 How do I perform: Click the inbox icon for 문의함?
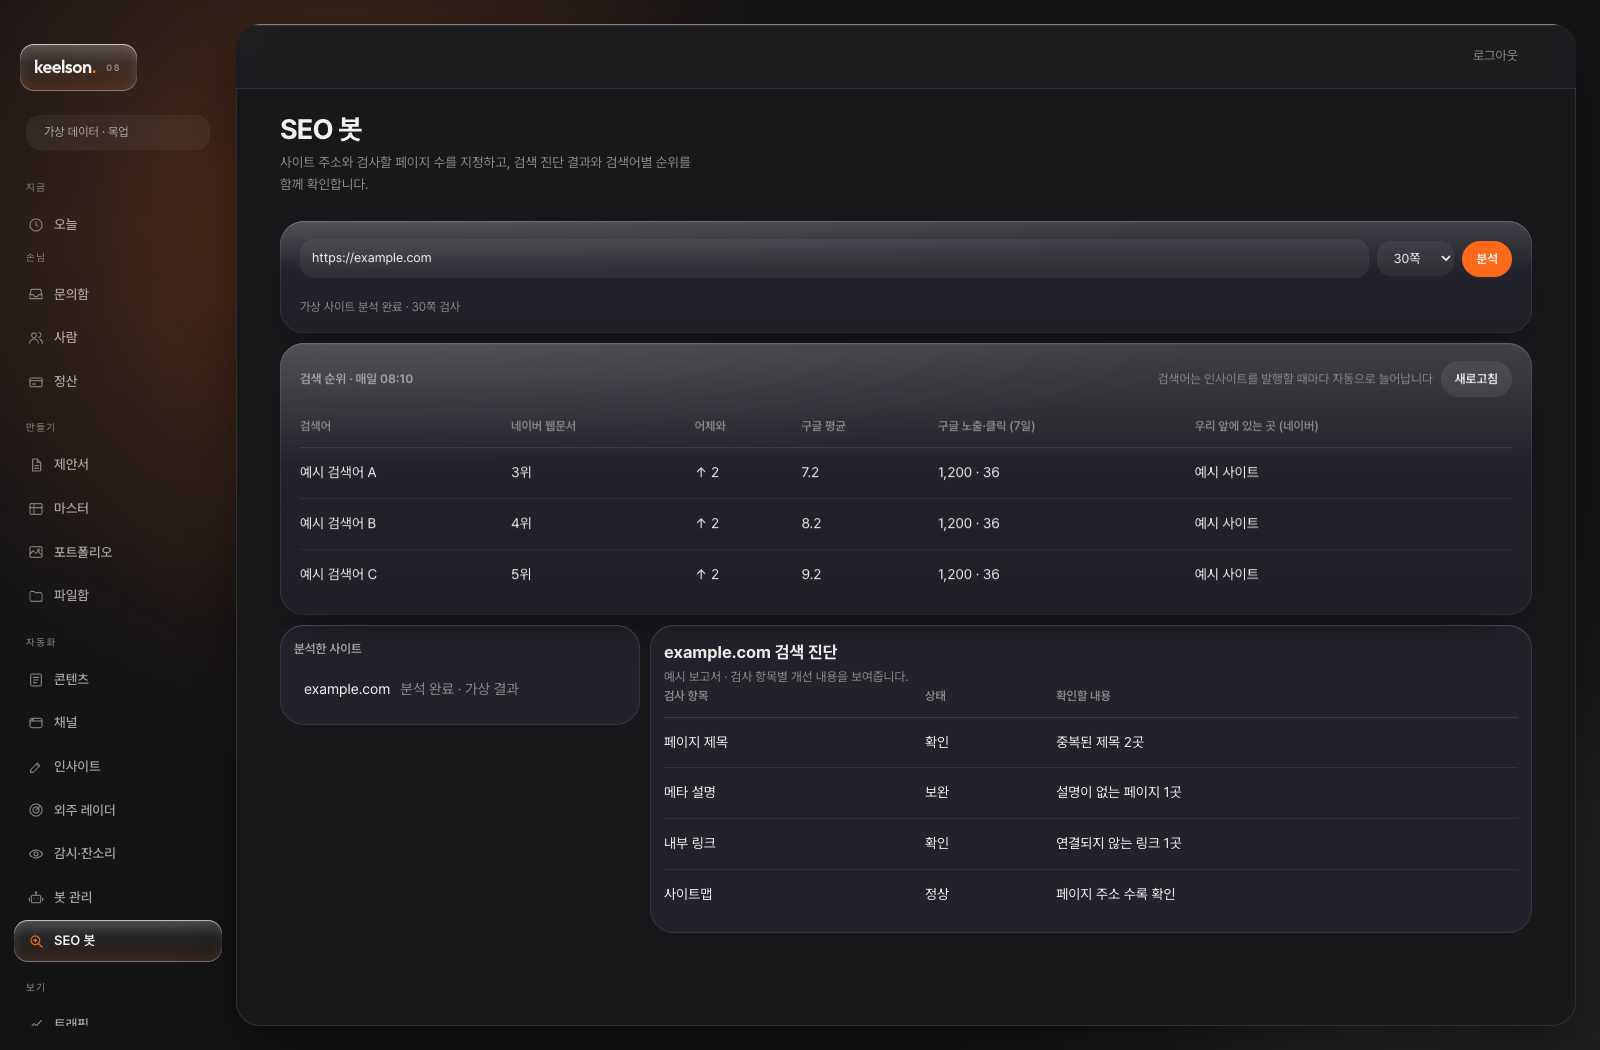point(36,294)
